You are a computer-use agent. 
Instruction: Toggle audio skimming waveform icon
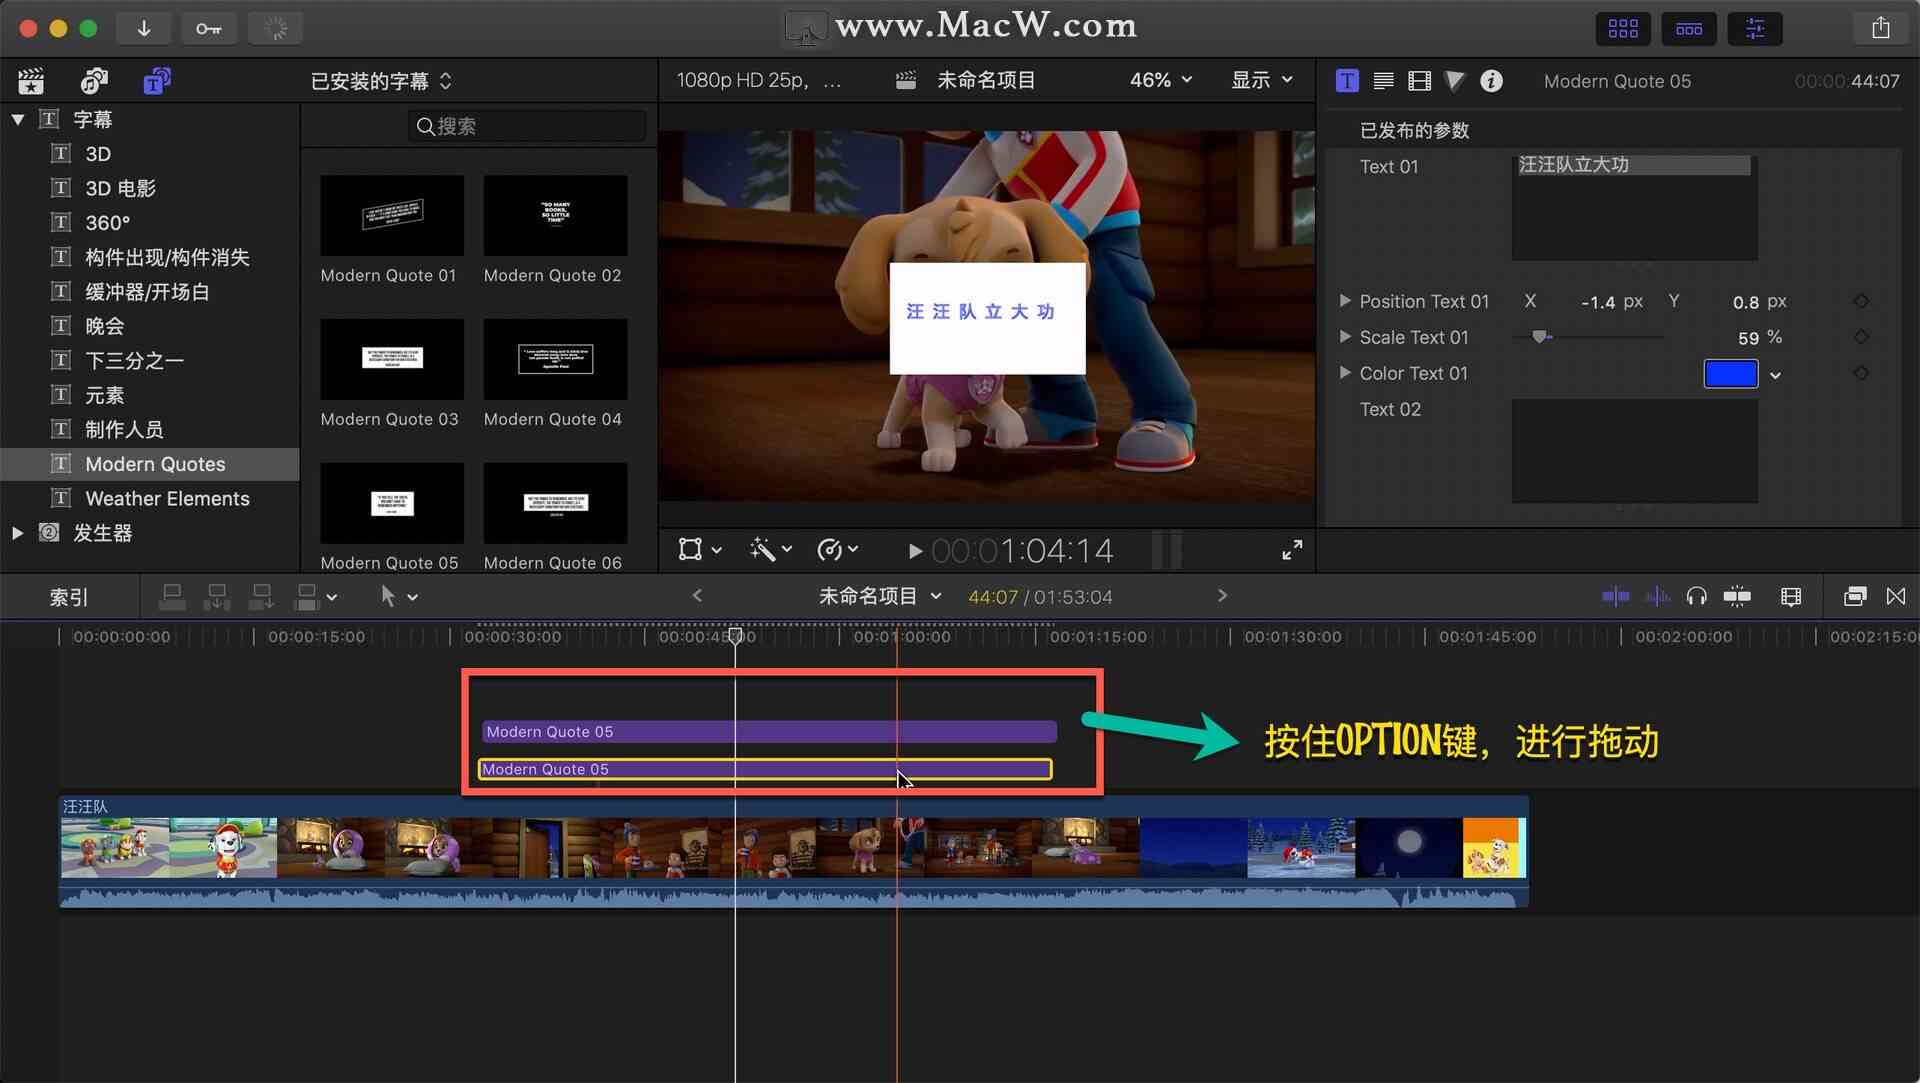1657,597
